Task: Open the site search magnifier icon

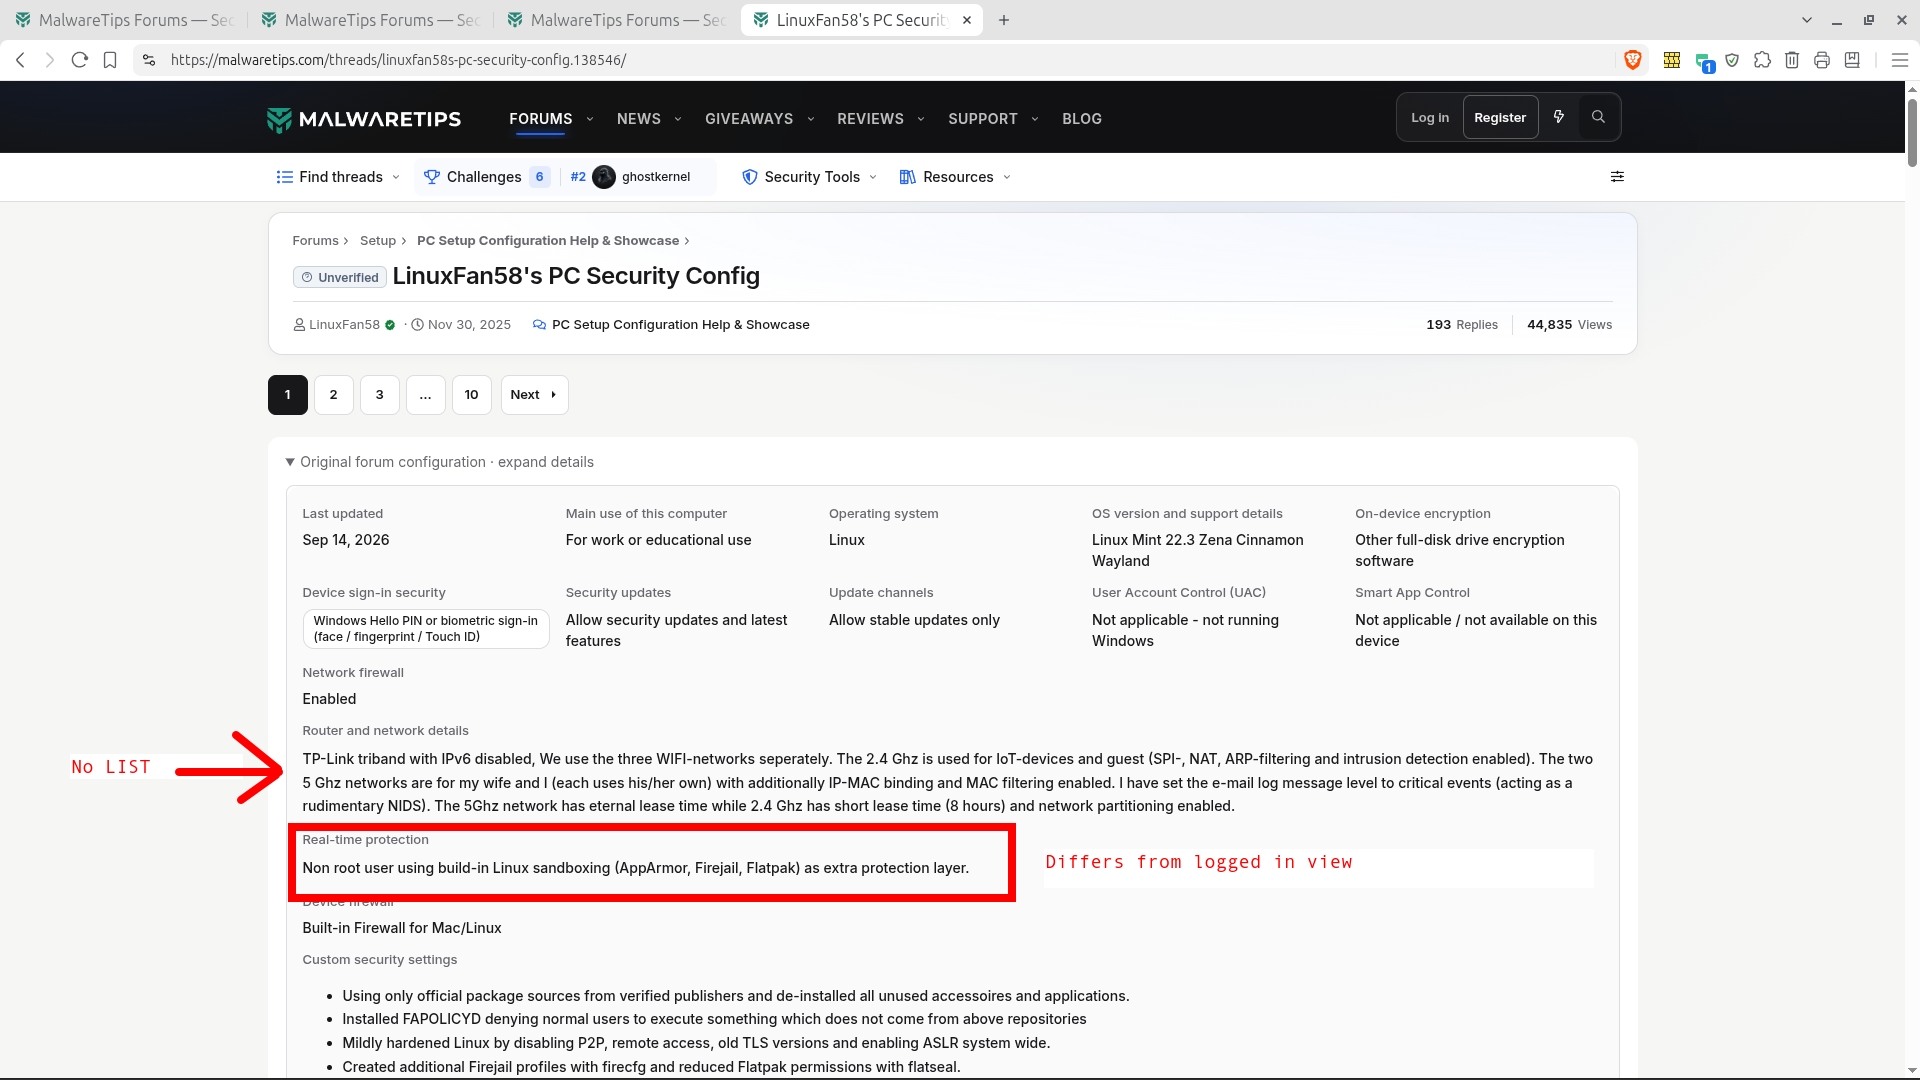Action: tap(1598, 117)
